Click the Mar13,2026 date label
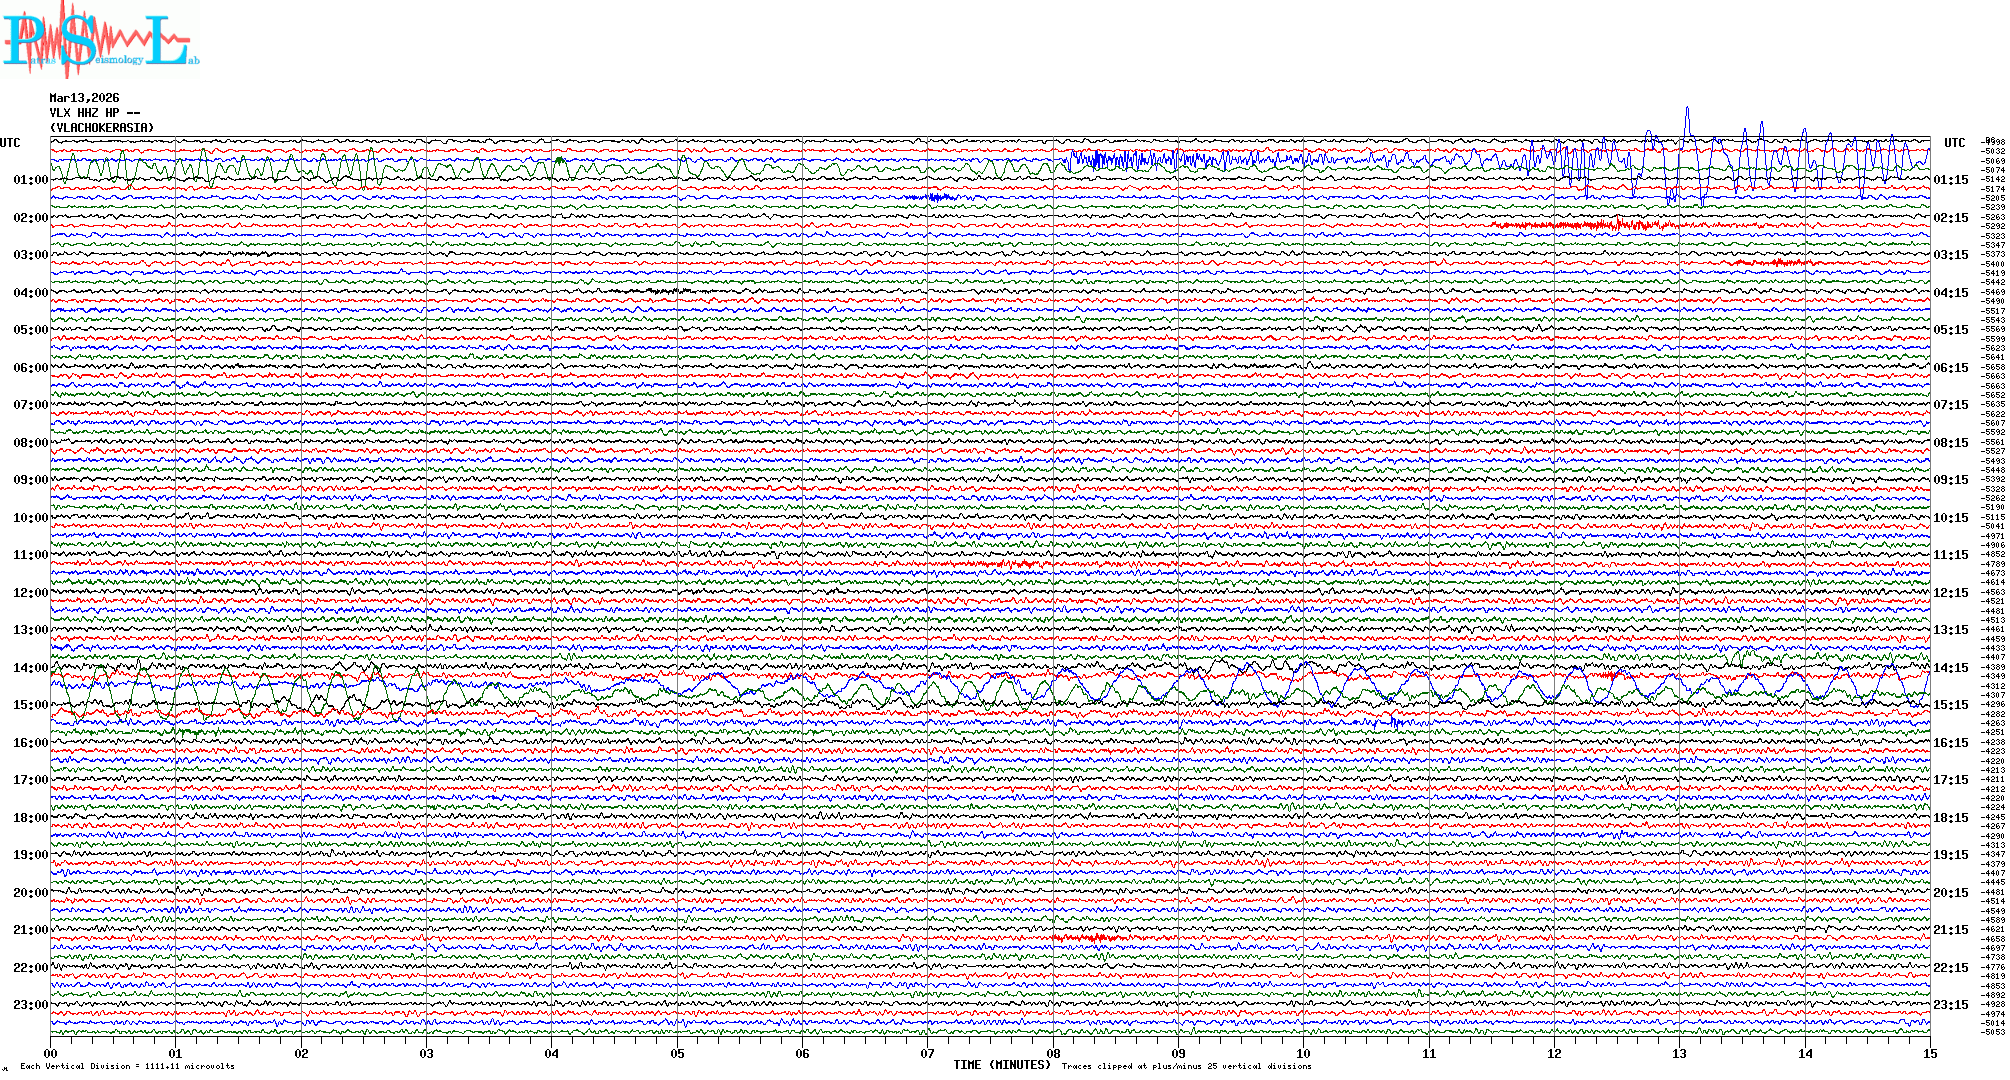This screenshot has width=2010, height=1080. (84, 98)
